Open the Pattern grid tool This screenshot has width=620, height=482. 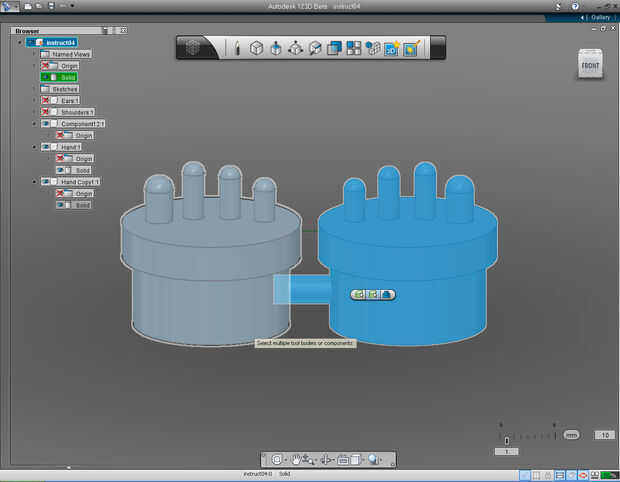(353, 48)
